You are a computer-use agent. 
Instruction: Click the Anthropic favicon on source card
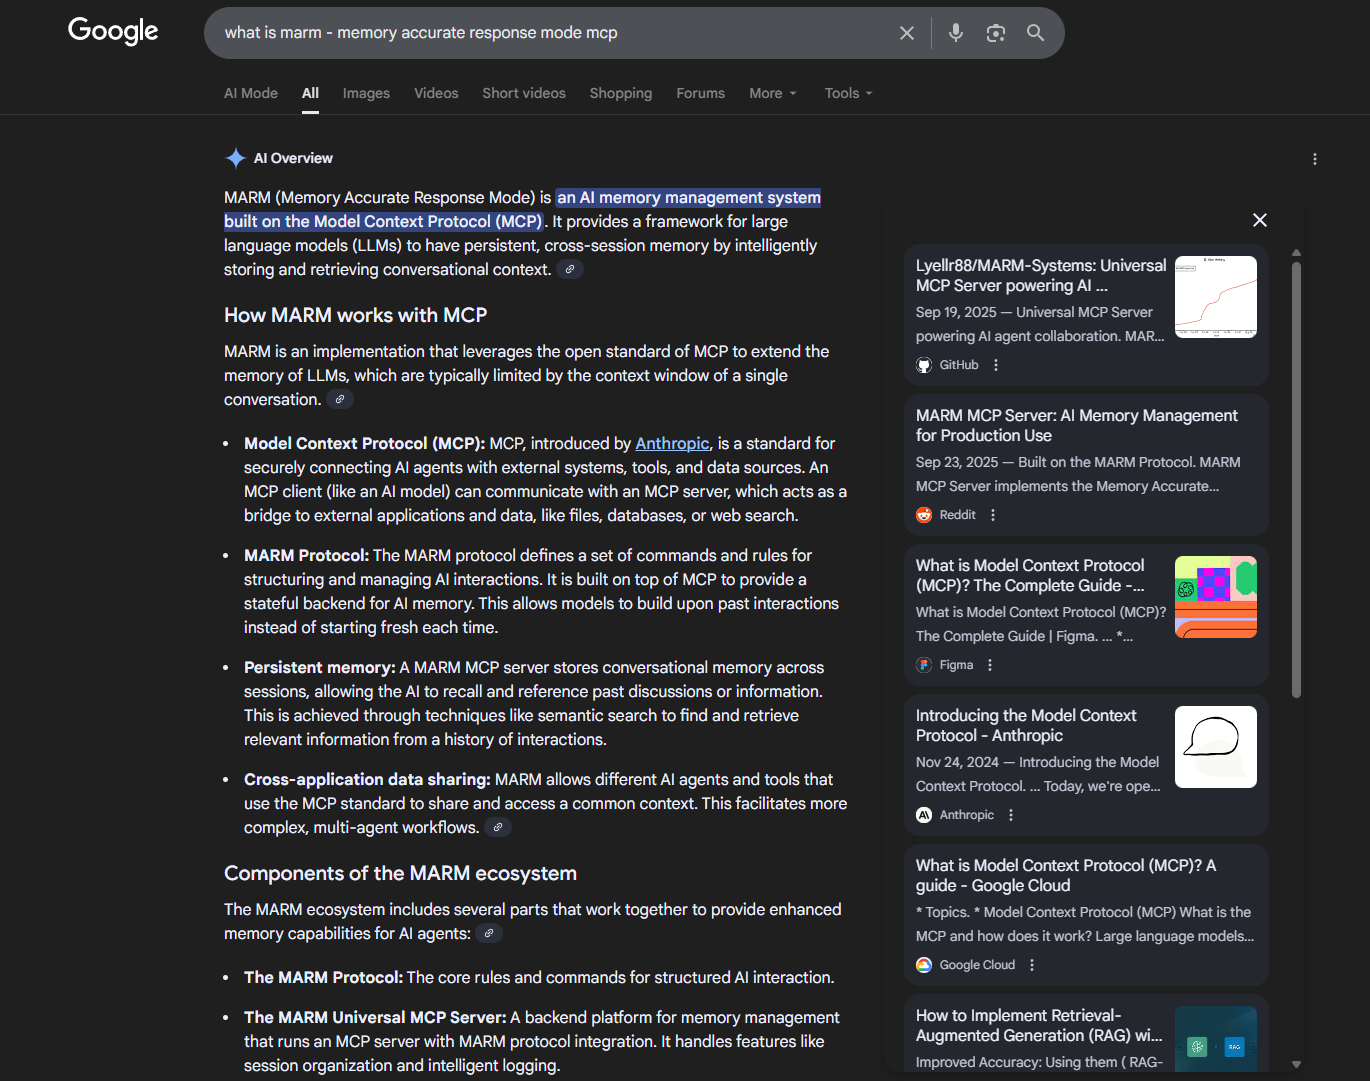924,815
